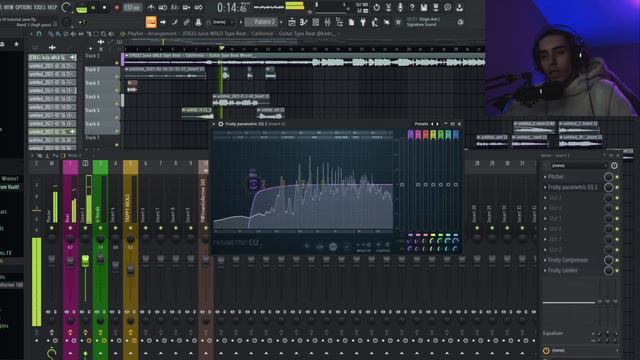Click the red record button

[117, 8]
